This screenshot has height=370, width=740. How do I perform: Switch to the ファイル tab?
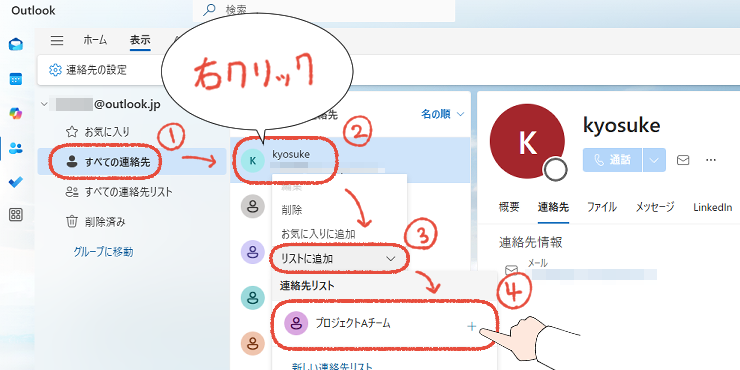[x=602, y=207]
